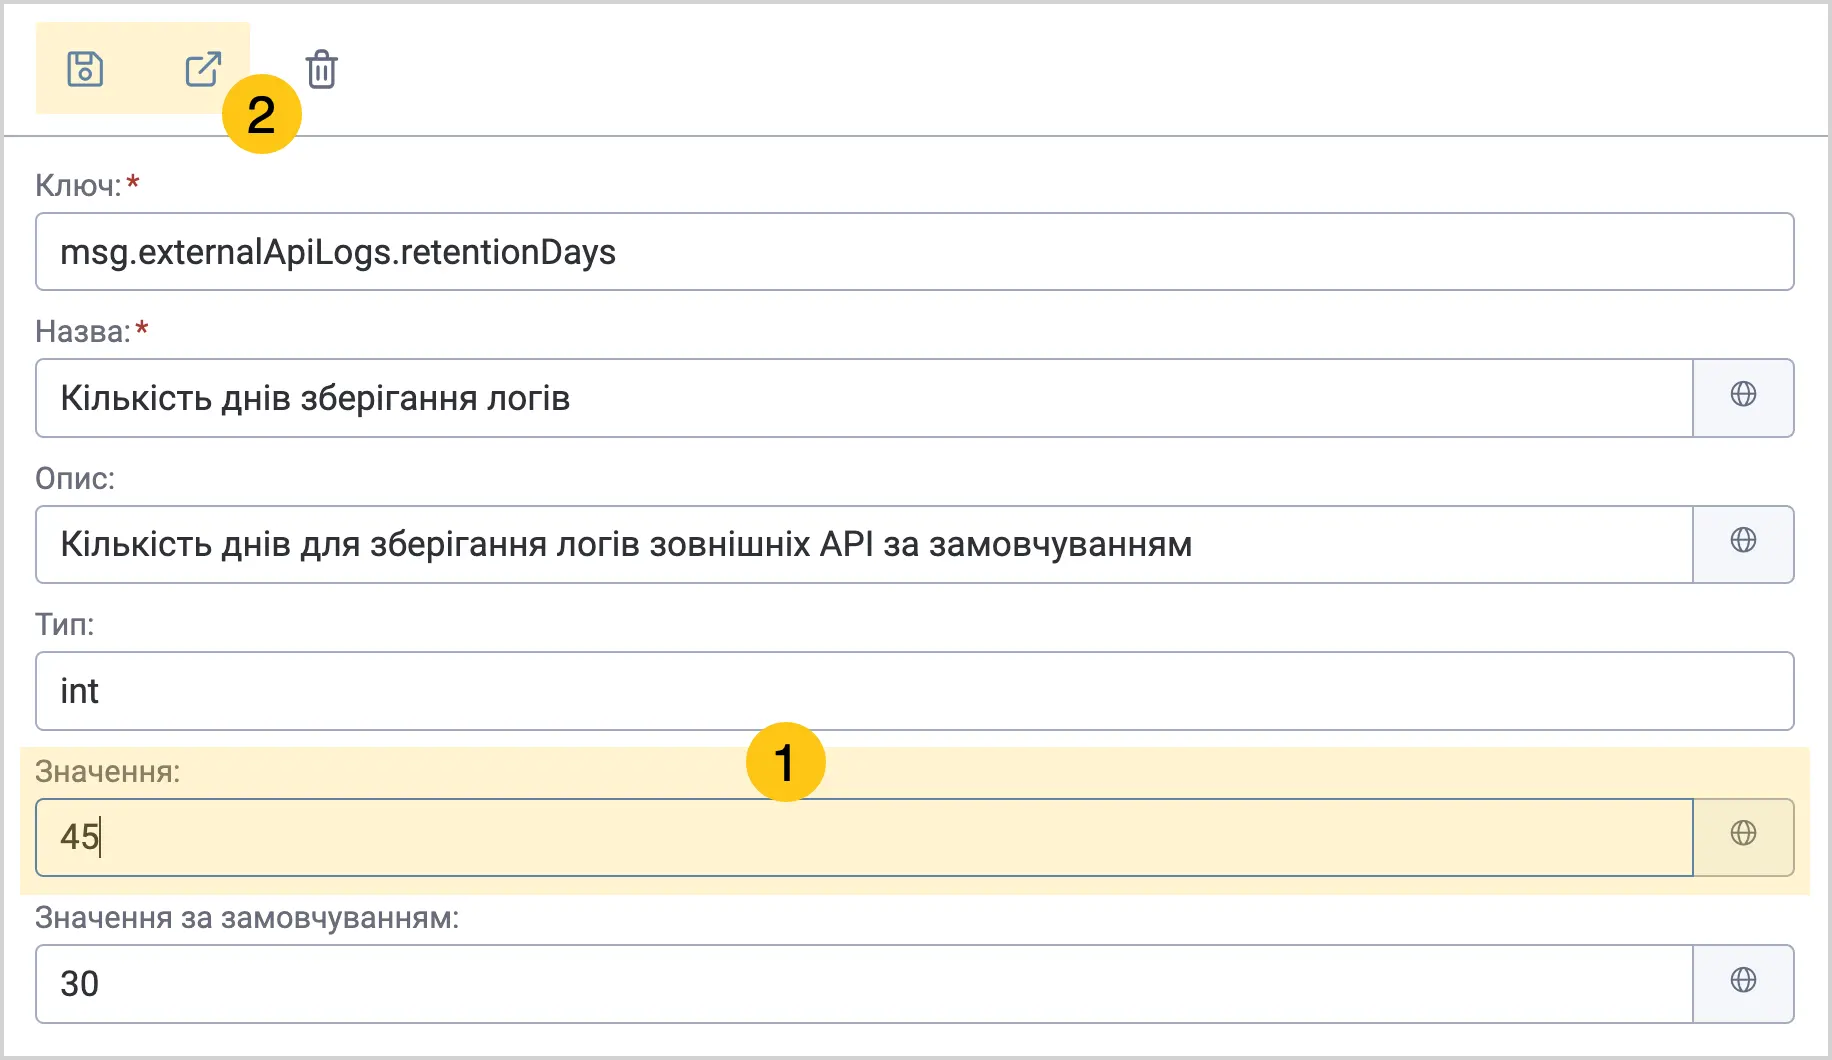Image resolution: width=1832 pixels, height=1060 pixels.
Task: Focus the default value field showing 30
Action: (864, 984)
